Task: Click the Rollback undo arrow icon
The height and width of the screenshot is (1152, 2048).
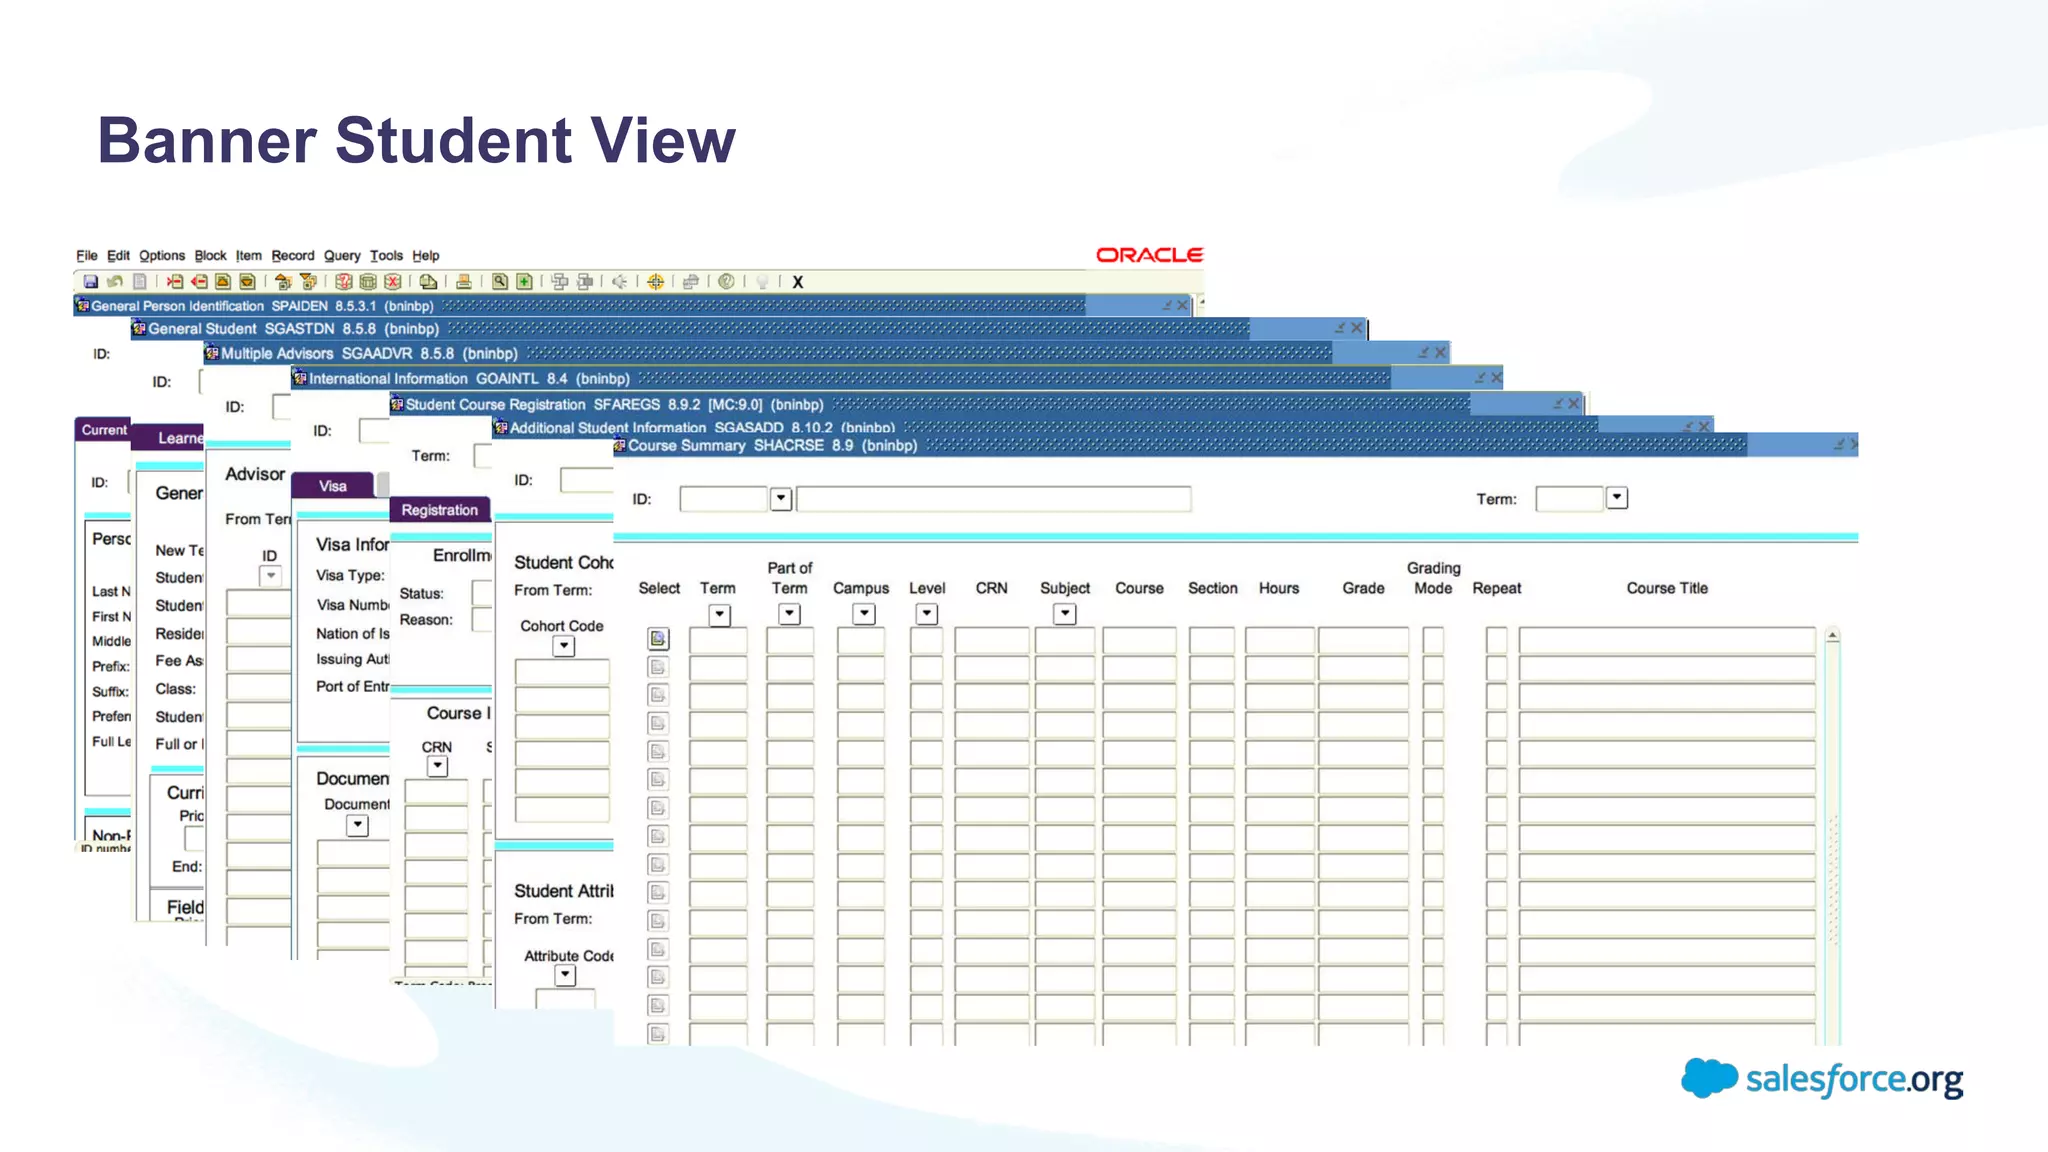Action: [115, 282]
